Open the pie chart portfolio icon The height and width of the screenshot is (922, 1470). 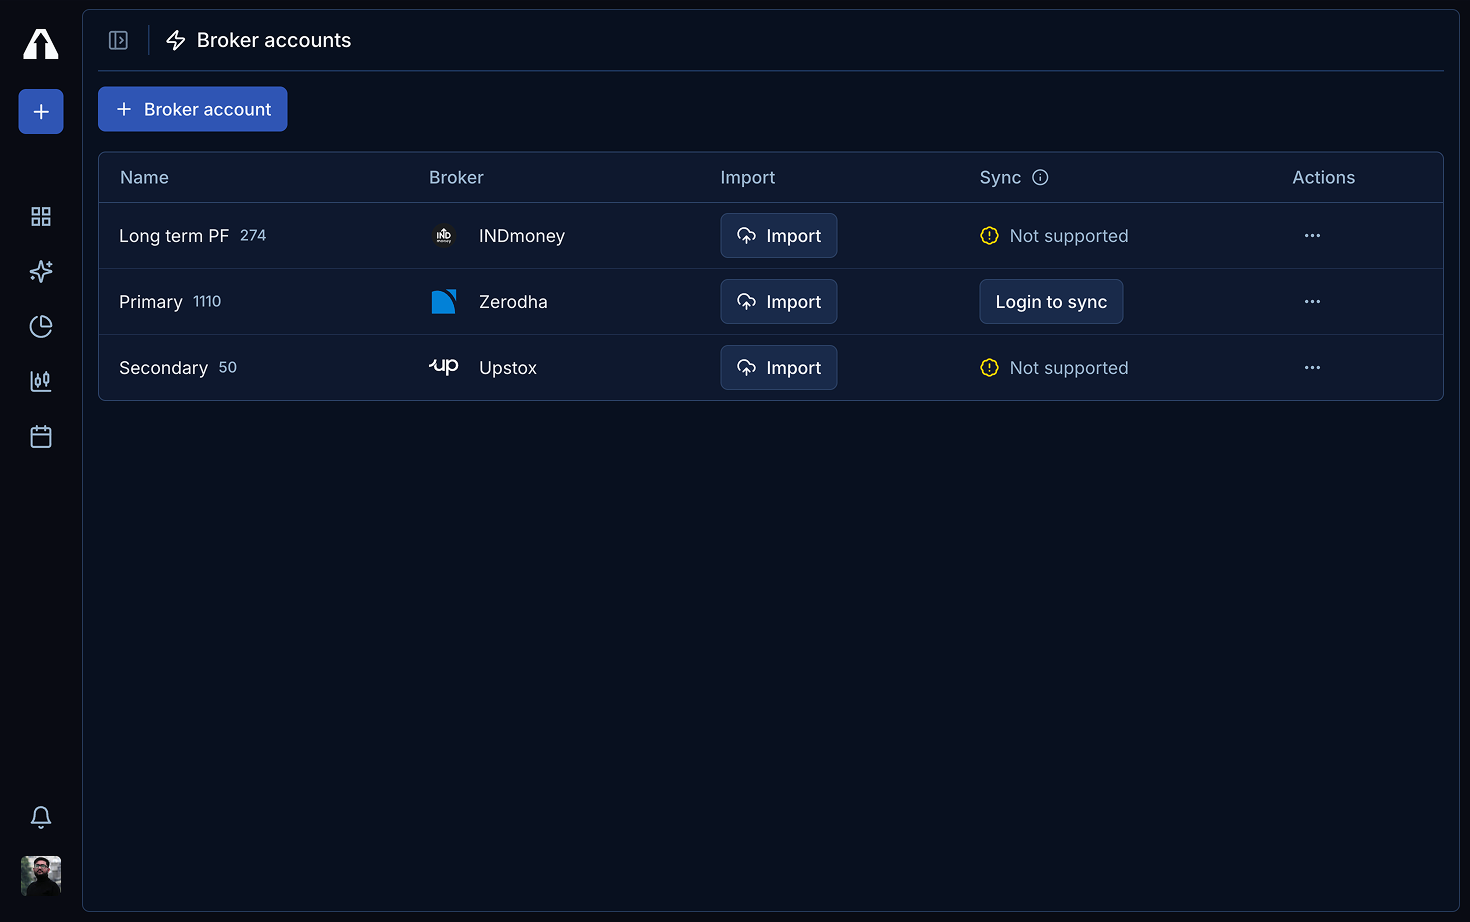(40, 326)
